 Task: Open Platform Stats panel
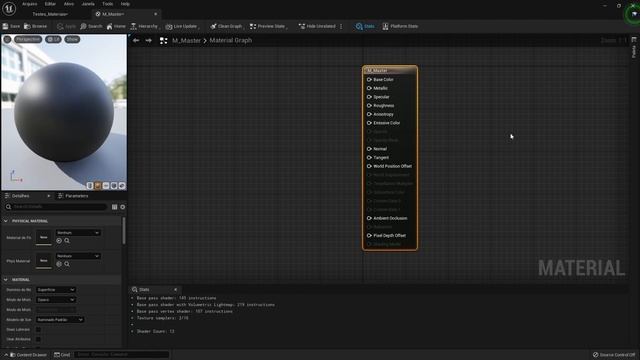click(400, 26)
